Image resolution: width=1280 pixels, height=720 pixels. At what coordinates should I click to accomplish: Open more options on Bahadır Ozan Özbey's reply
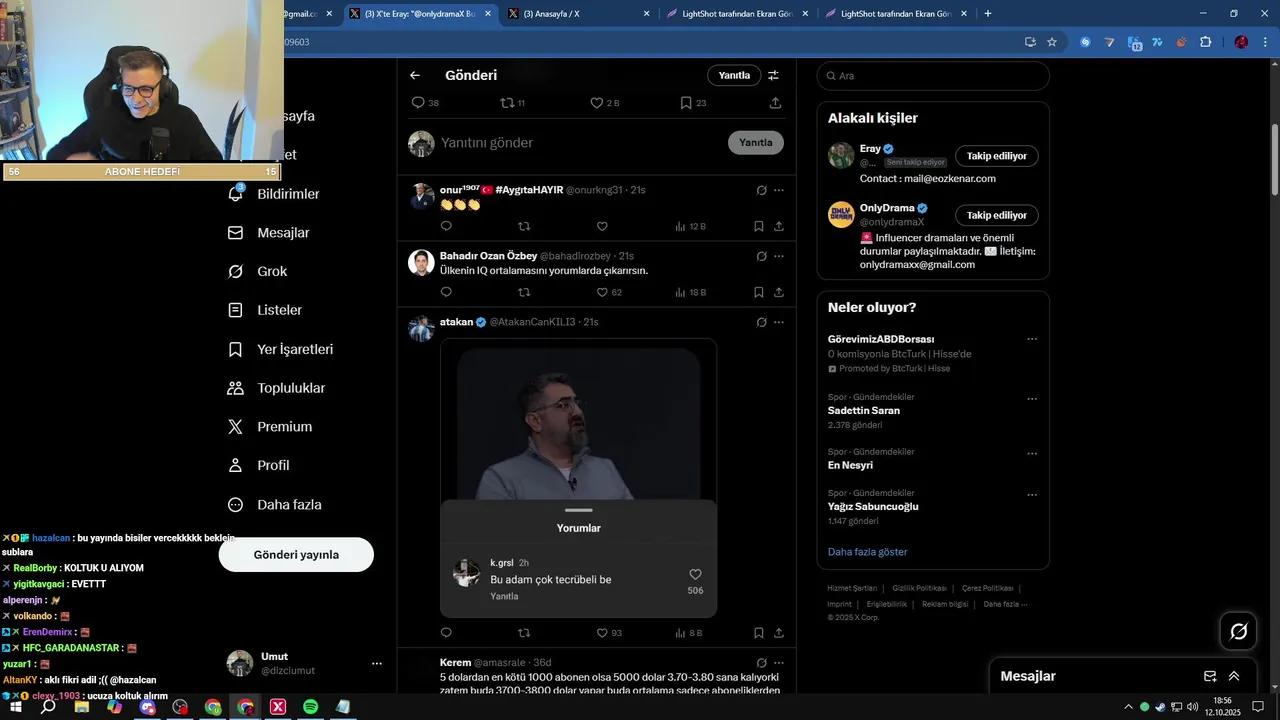click(x=779, y=256)
